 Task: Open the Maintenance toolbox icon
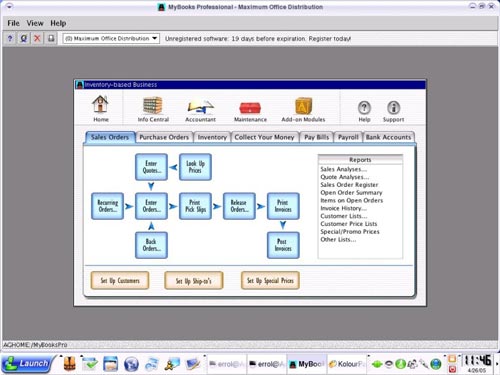pyautogui.click(x=250, y=108)
